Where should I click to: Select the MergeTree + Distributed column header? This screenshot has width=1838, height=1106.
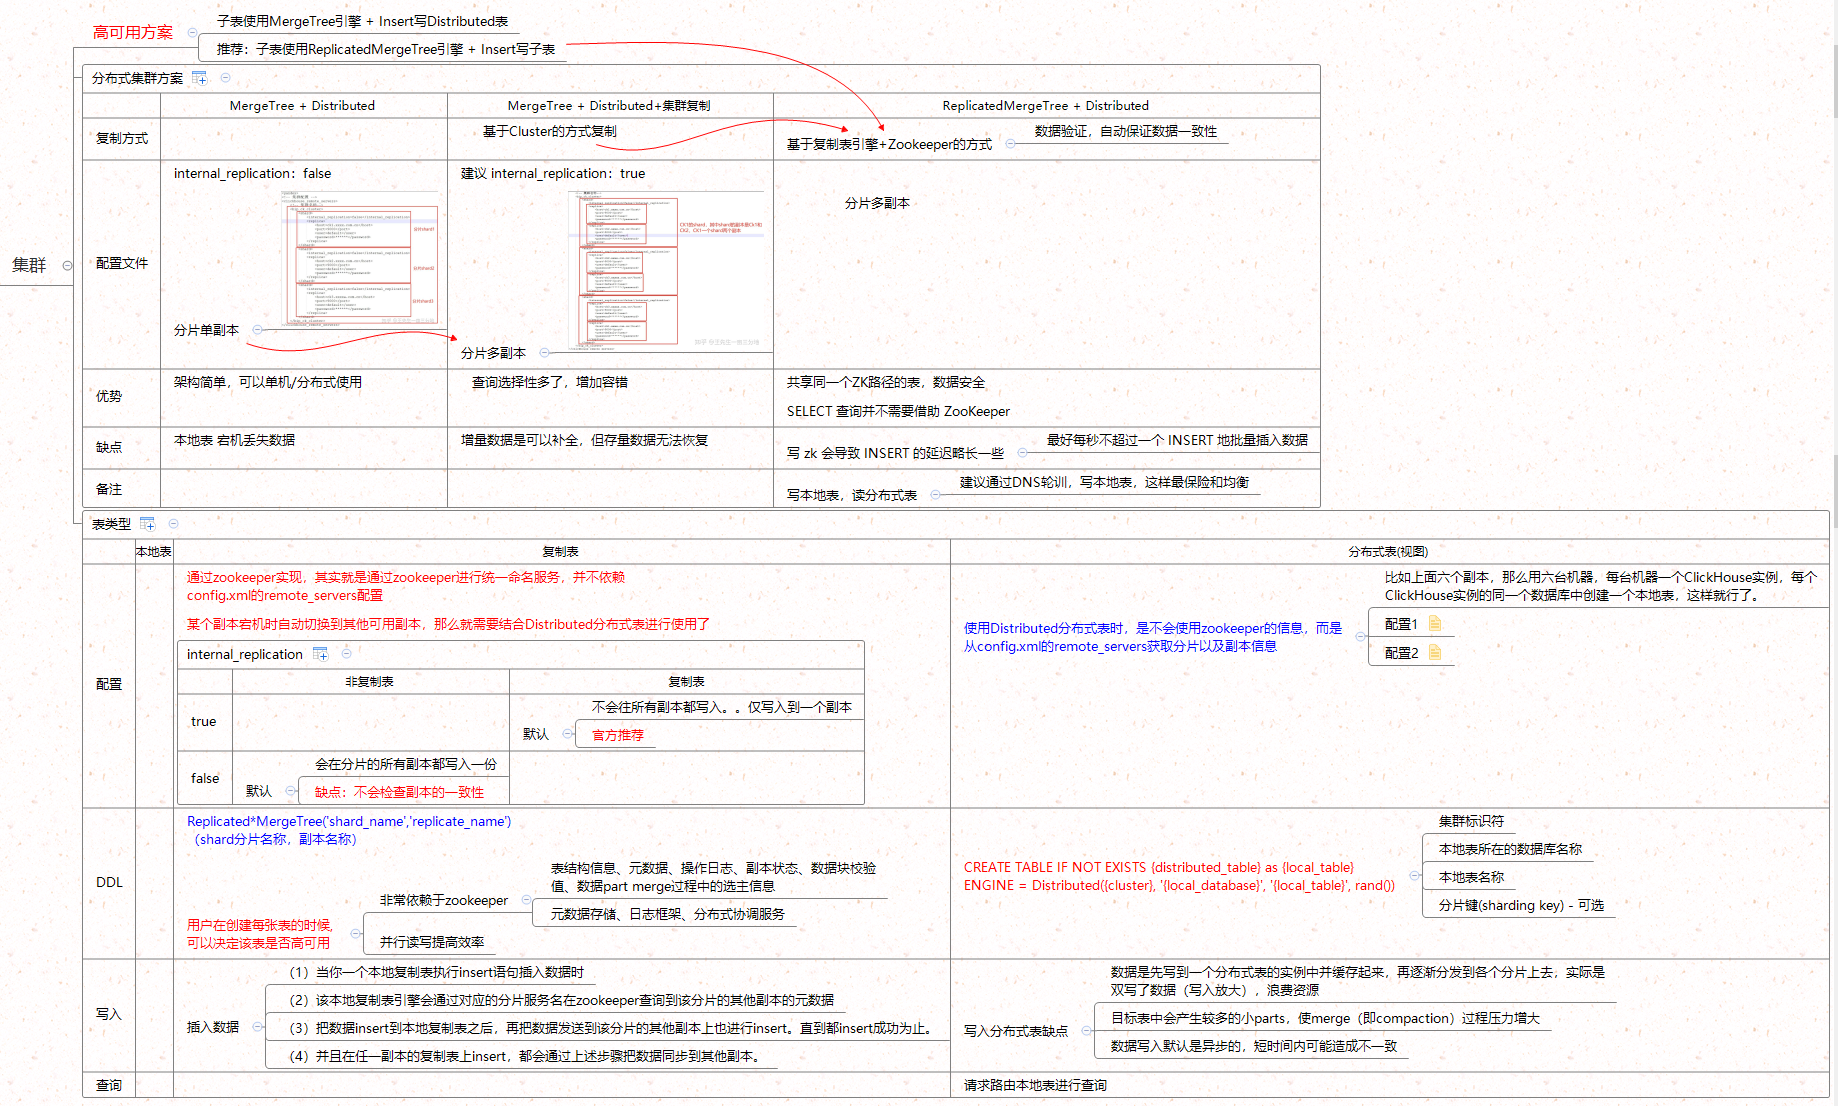(302, 106)
